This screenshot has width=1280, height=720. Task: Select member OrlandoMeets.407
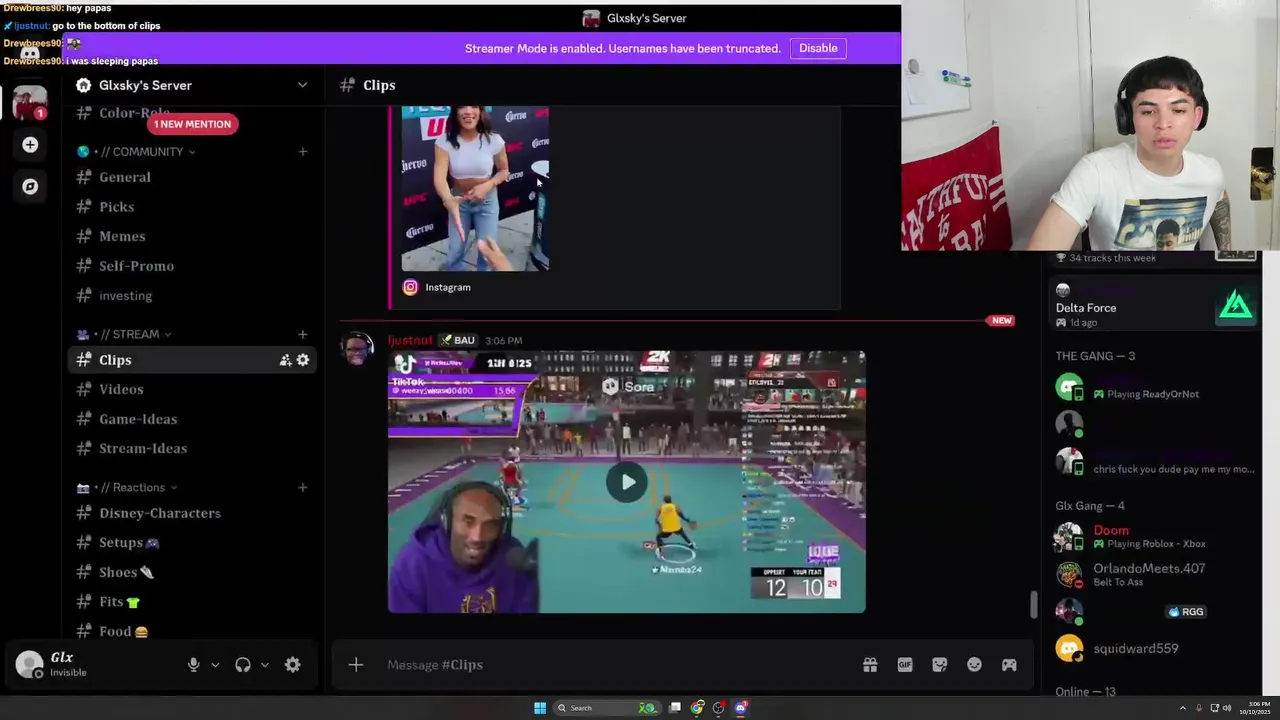[1154, 574]
